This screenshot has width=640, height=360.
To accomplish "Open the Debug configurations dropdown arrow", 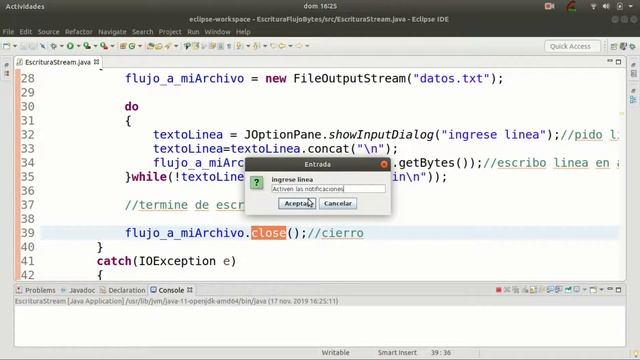I will (61, 46).
